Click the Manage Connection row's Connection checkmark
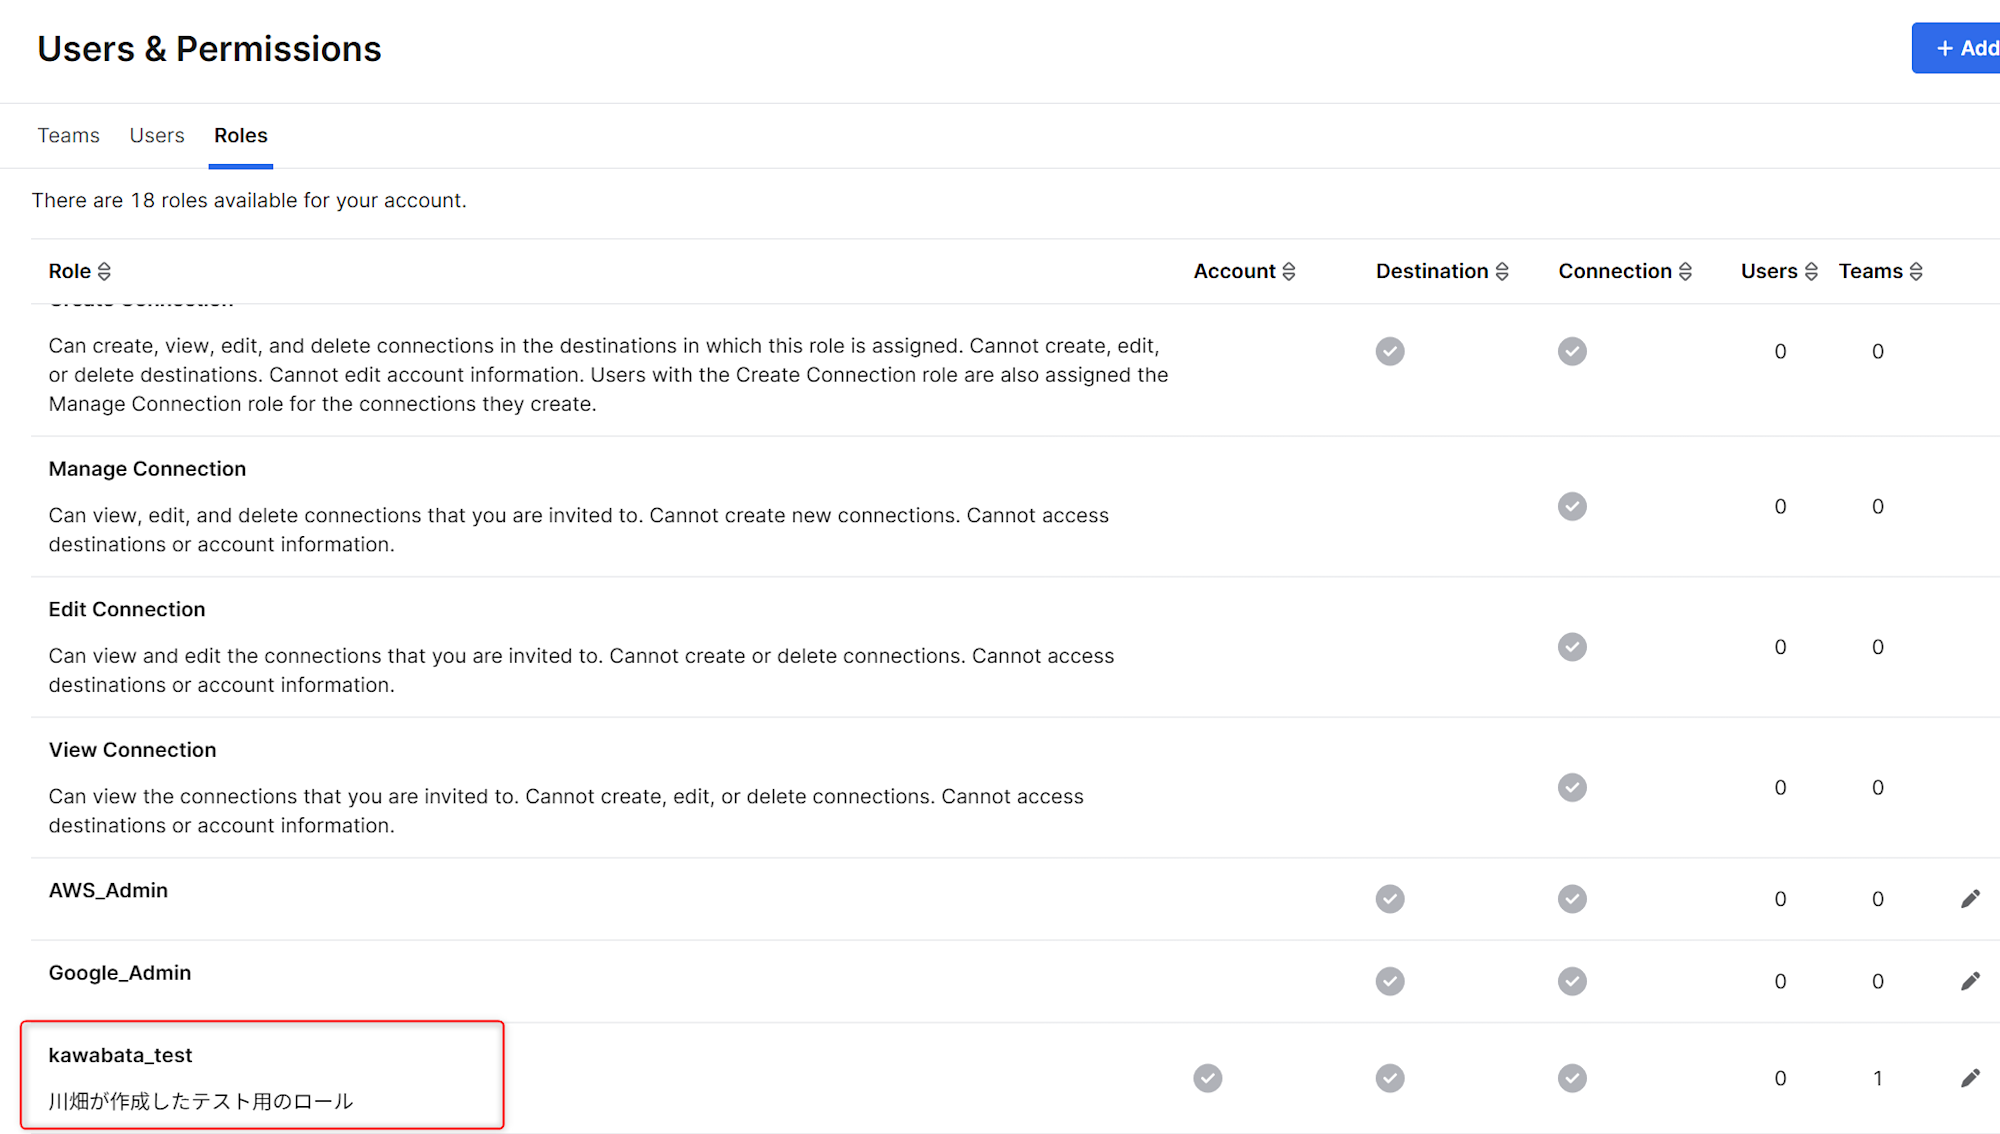Screen dimensions: 2000x1134 [x=1571, y=506]
